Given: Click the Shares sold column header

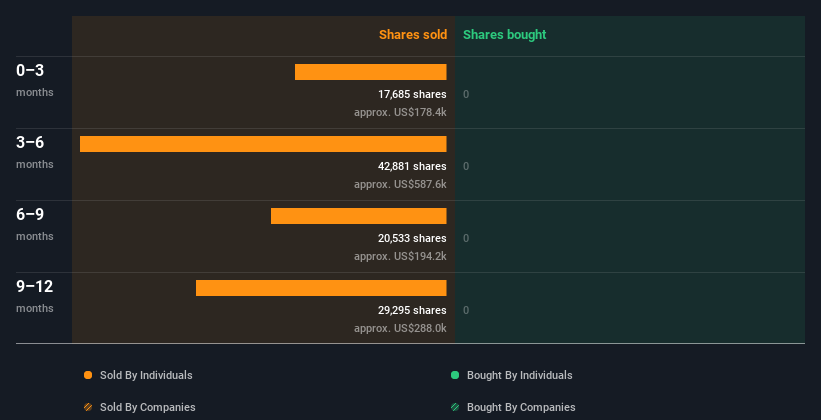Looking at the screenshot, I should tap(413, 35).
